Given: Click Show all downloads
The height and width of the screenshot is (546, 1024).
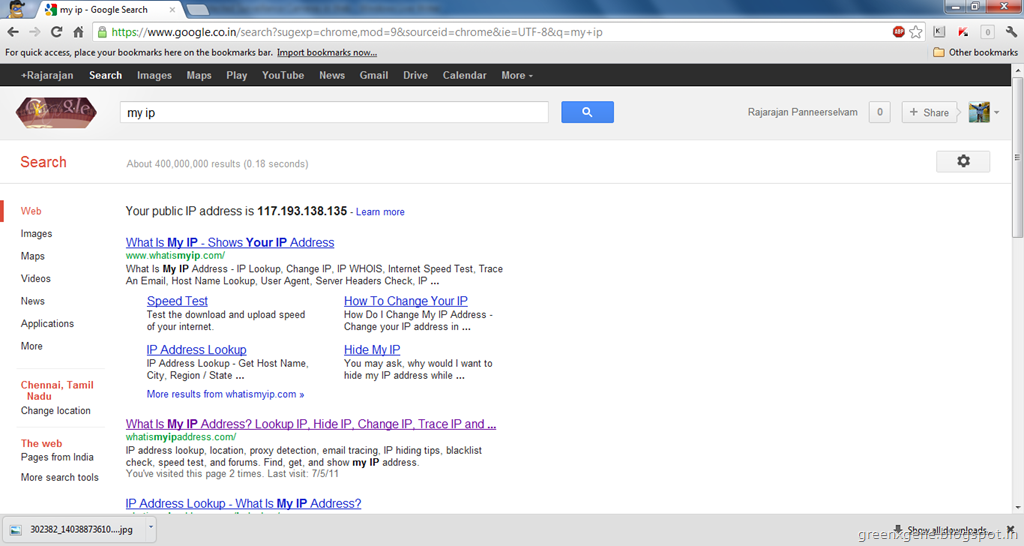Looking at the screenshot, I should click(940, 530).
